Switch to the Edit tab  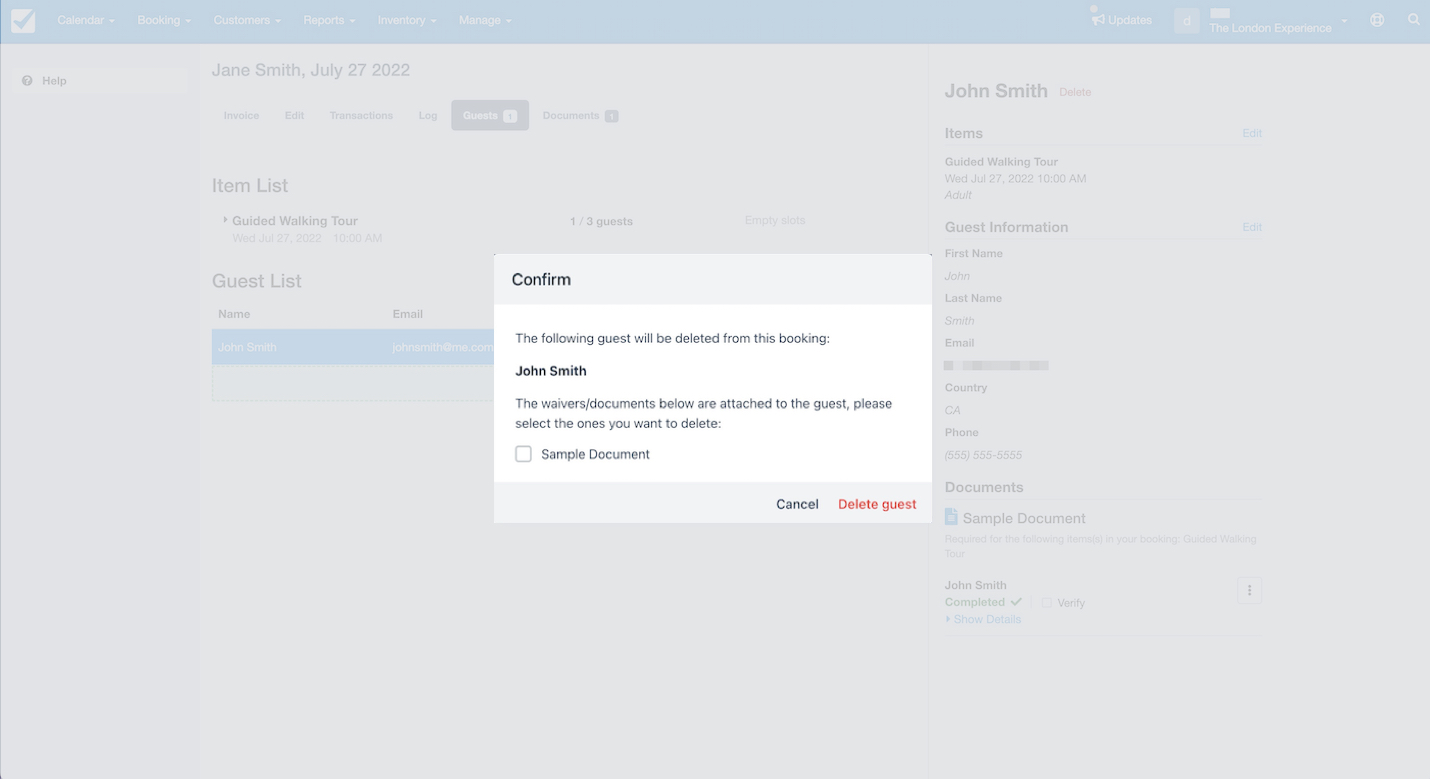pyautogui.click(x=294, y=116)
